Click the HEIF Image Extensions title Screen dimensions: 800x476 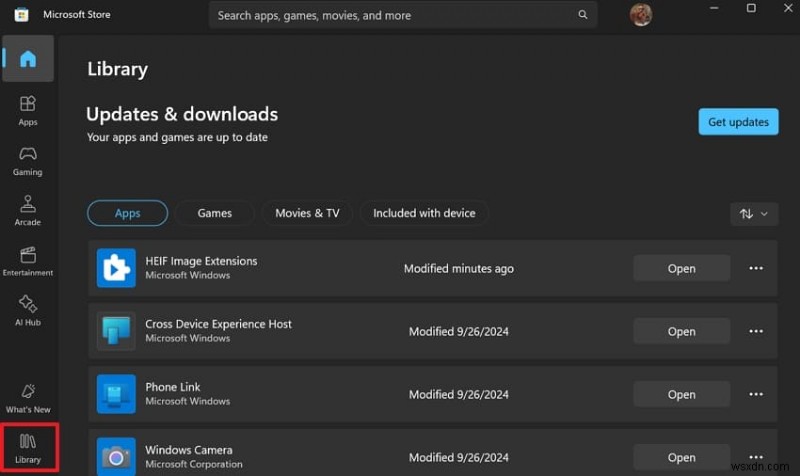click(201, 261)
